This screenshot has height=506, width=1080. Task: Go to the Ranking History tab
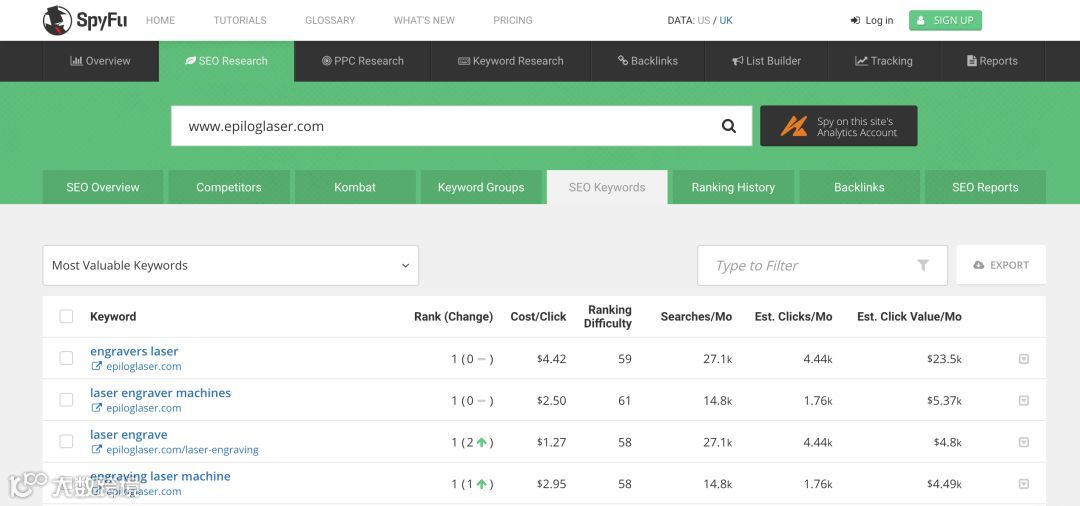click(x=733, y=187)
